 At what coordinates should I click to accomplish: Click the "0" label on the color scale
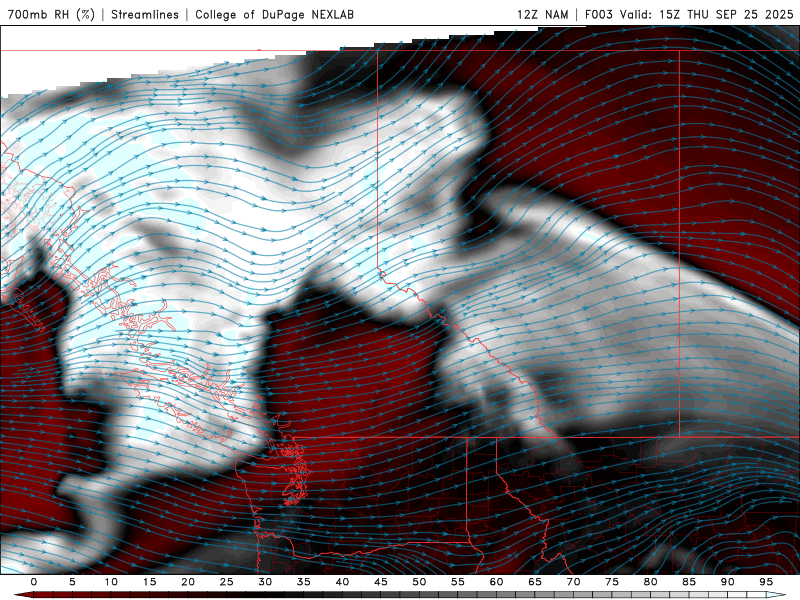[x=34, y=582]
